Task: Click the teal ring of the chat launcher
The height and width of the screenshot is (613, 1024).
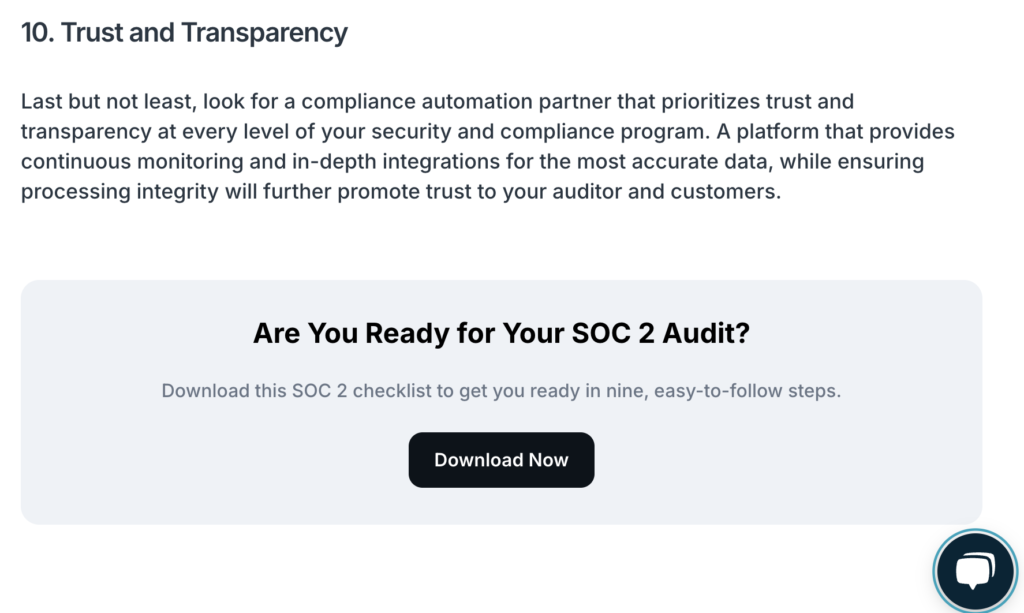Action: 936,572
